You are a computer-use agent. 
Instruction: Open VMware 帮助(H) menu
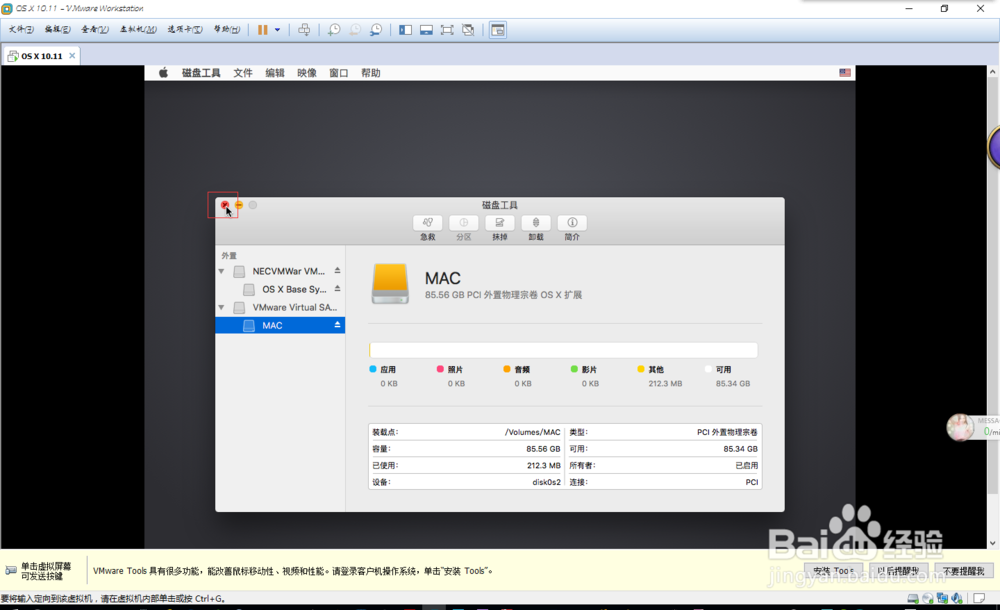coord(226,29)
